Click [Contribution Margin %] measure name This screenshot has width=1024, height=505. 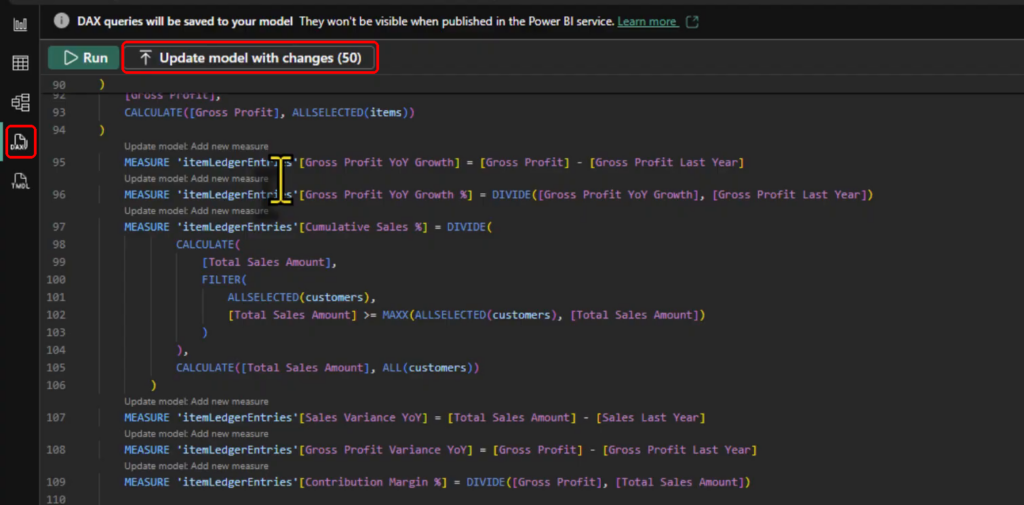click(x=376, y=482)
